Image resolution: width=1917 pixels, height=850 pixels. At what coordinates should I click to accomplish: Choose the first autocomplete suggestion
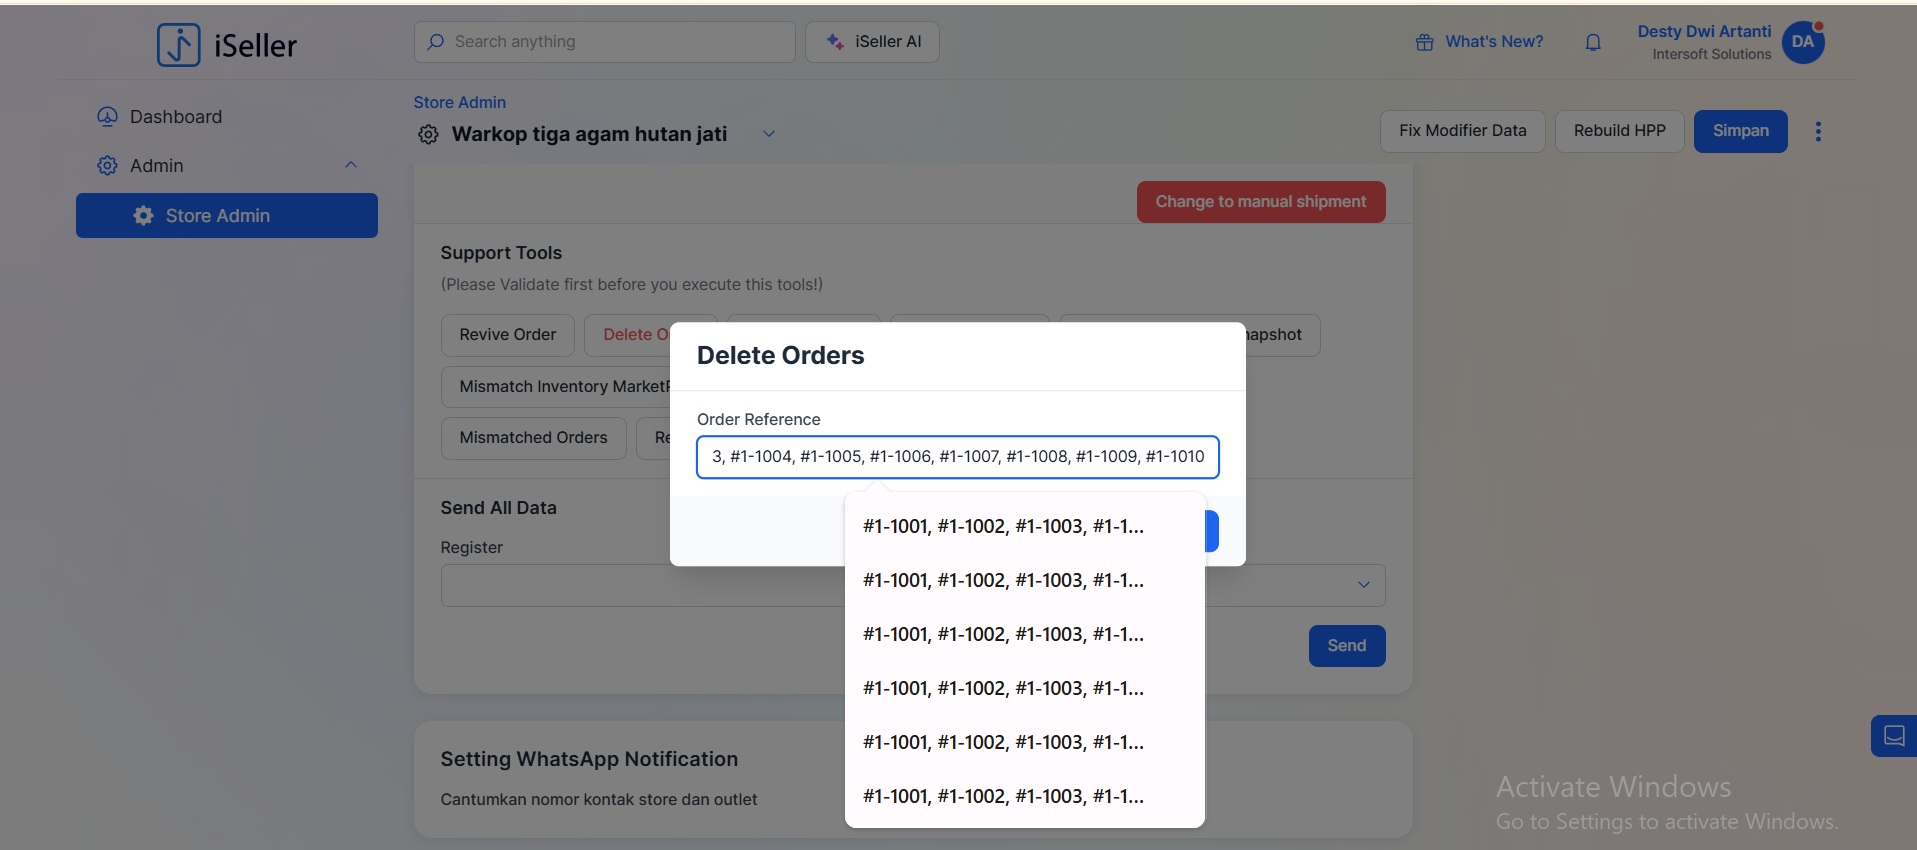point(1003,526)
